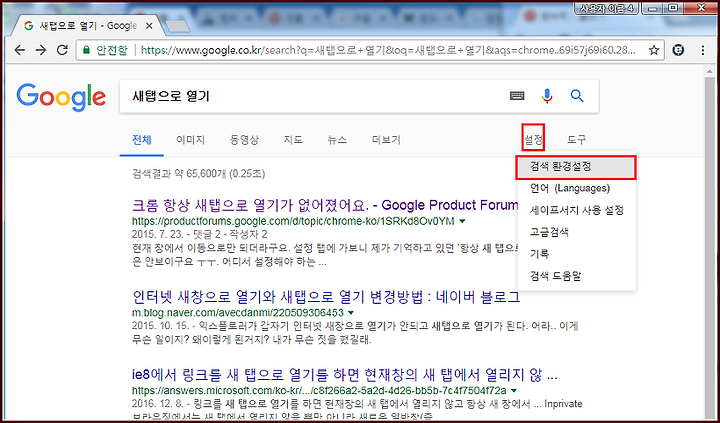Click the 검색결과 약 65,600개 result count
Image resolution: width=720 pixels, height=423 pixels.
pyautogui.click(x=198, y=174)
